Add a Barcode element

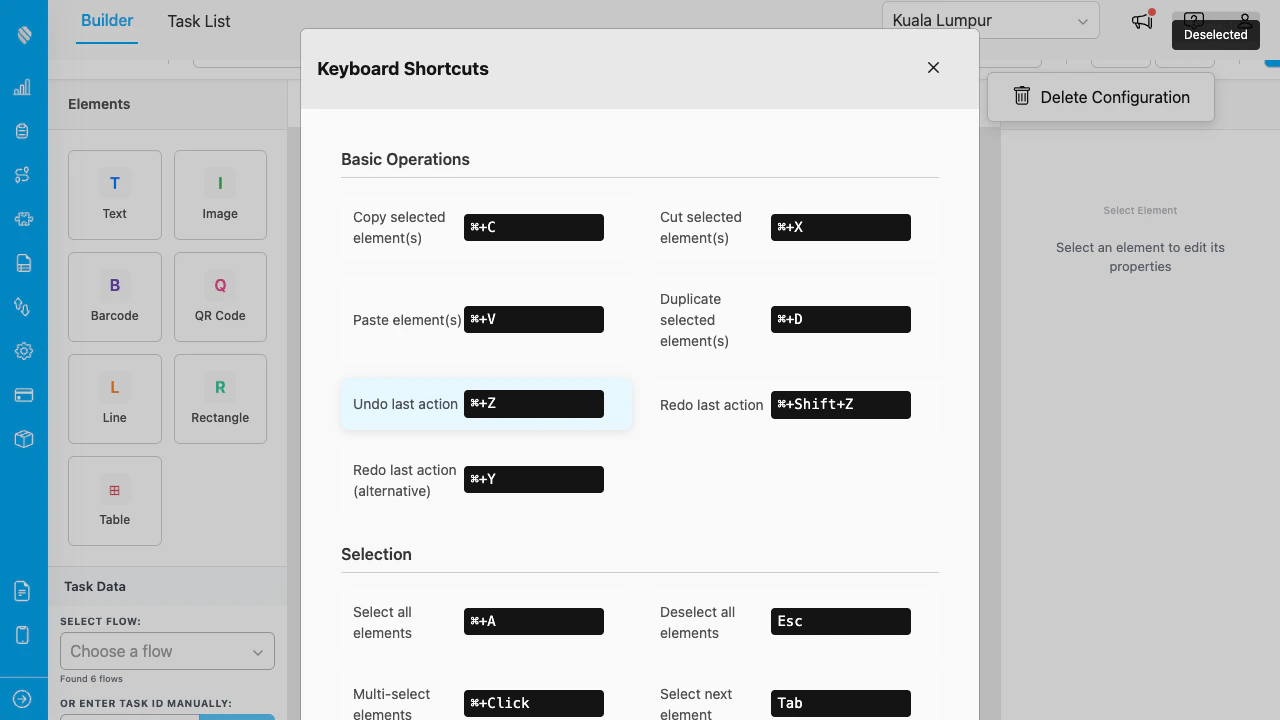114,297
